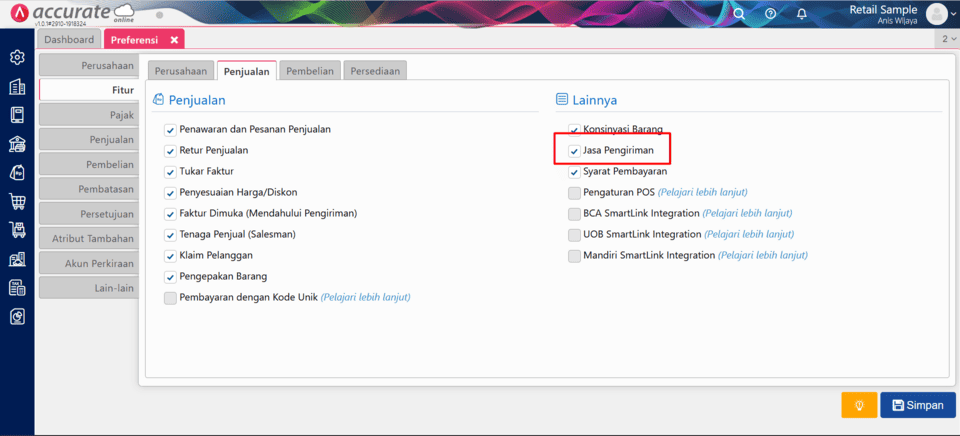Open the settings gear in left sidebar
The image size is (960, 436).
17,57
